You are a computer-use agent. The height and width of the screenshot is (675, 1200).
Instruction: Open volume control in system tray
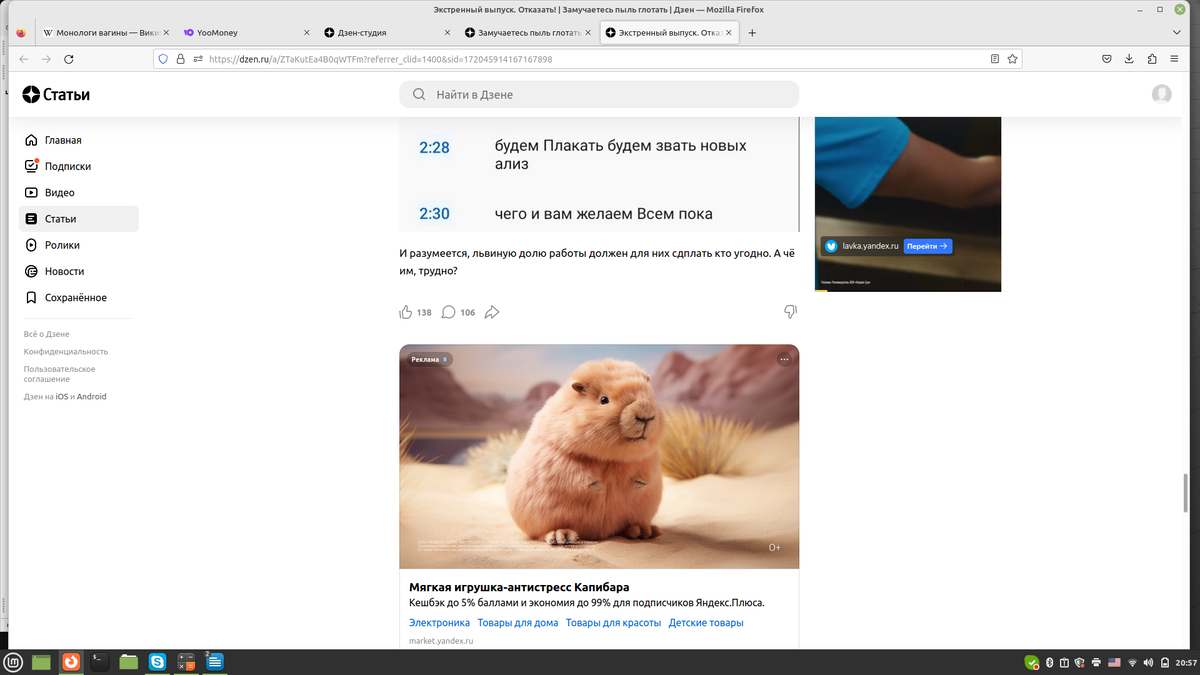point(1149,662)
